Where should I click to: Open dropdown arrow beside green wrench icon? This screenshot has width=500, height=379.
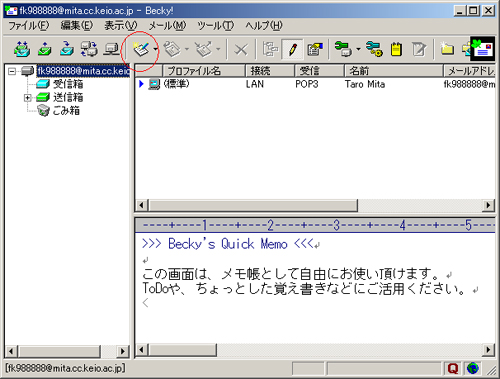point(358,50)
